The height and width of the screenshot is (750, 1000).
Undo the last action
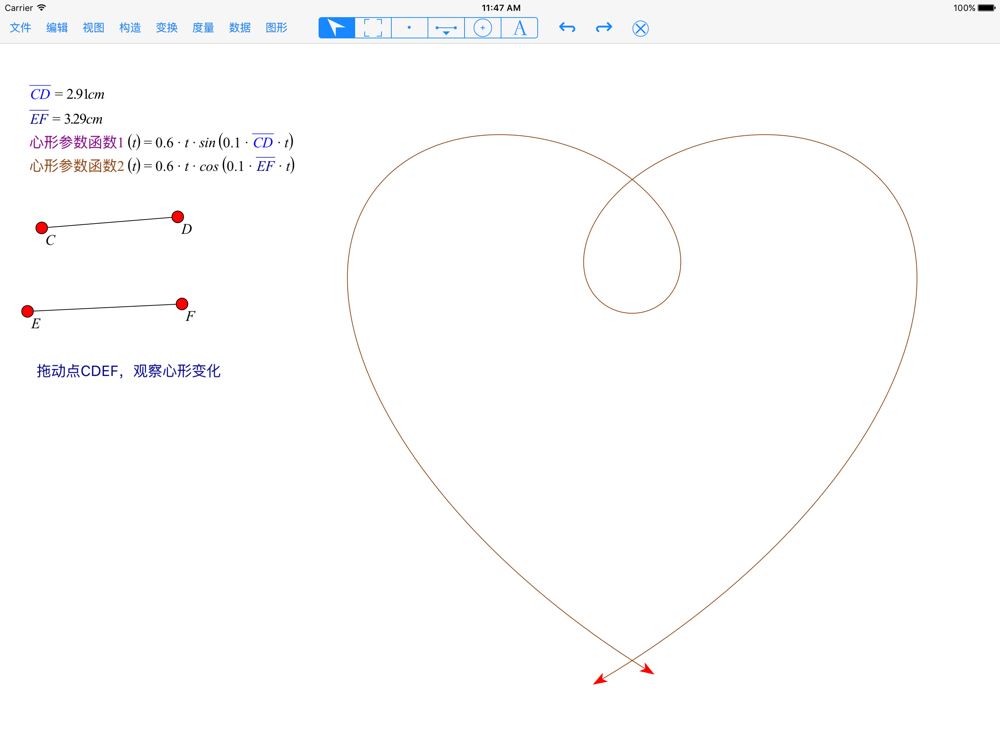(567, 28)
